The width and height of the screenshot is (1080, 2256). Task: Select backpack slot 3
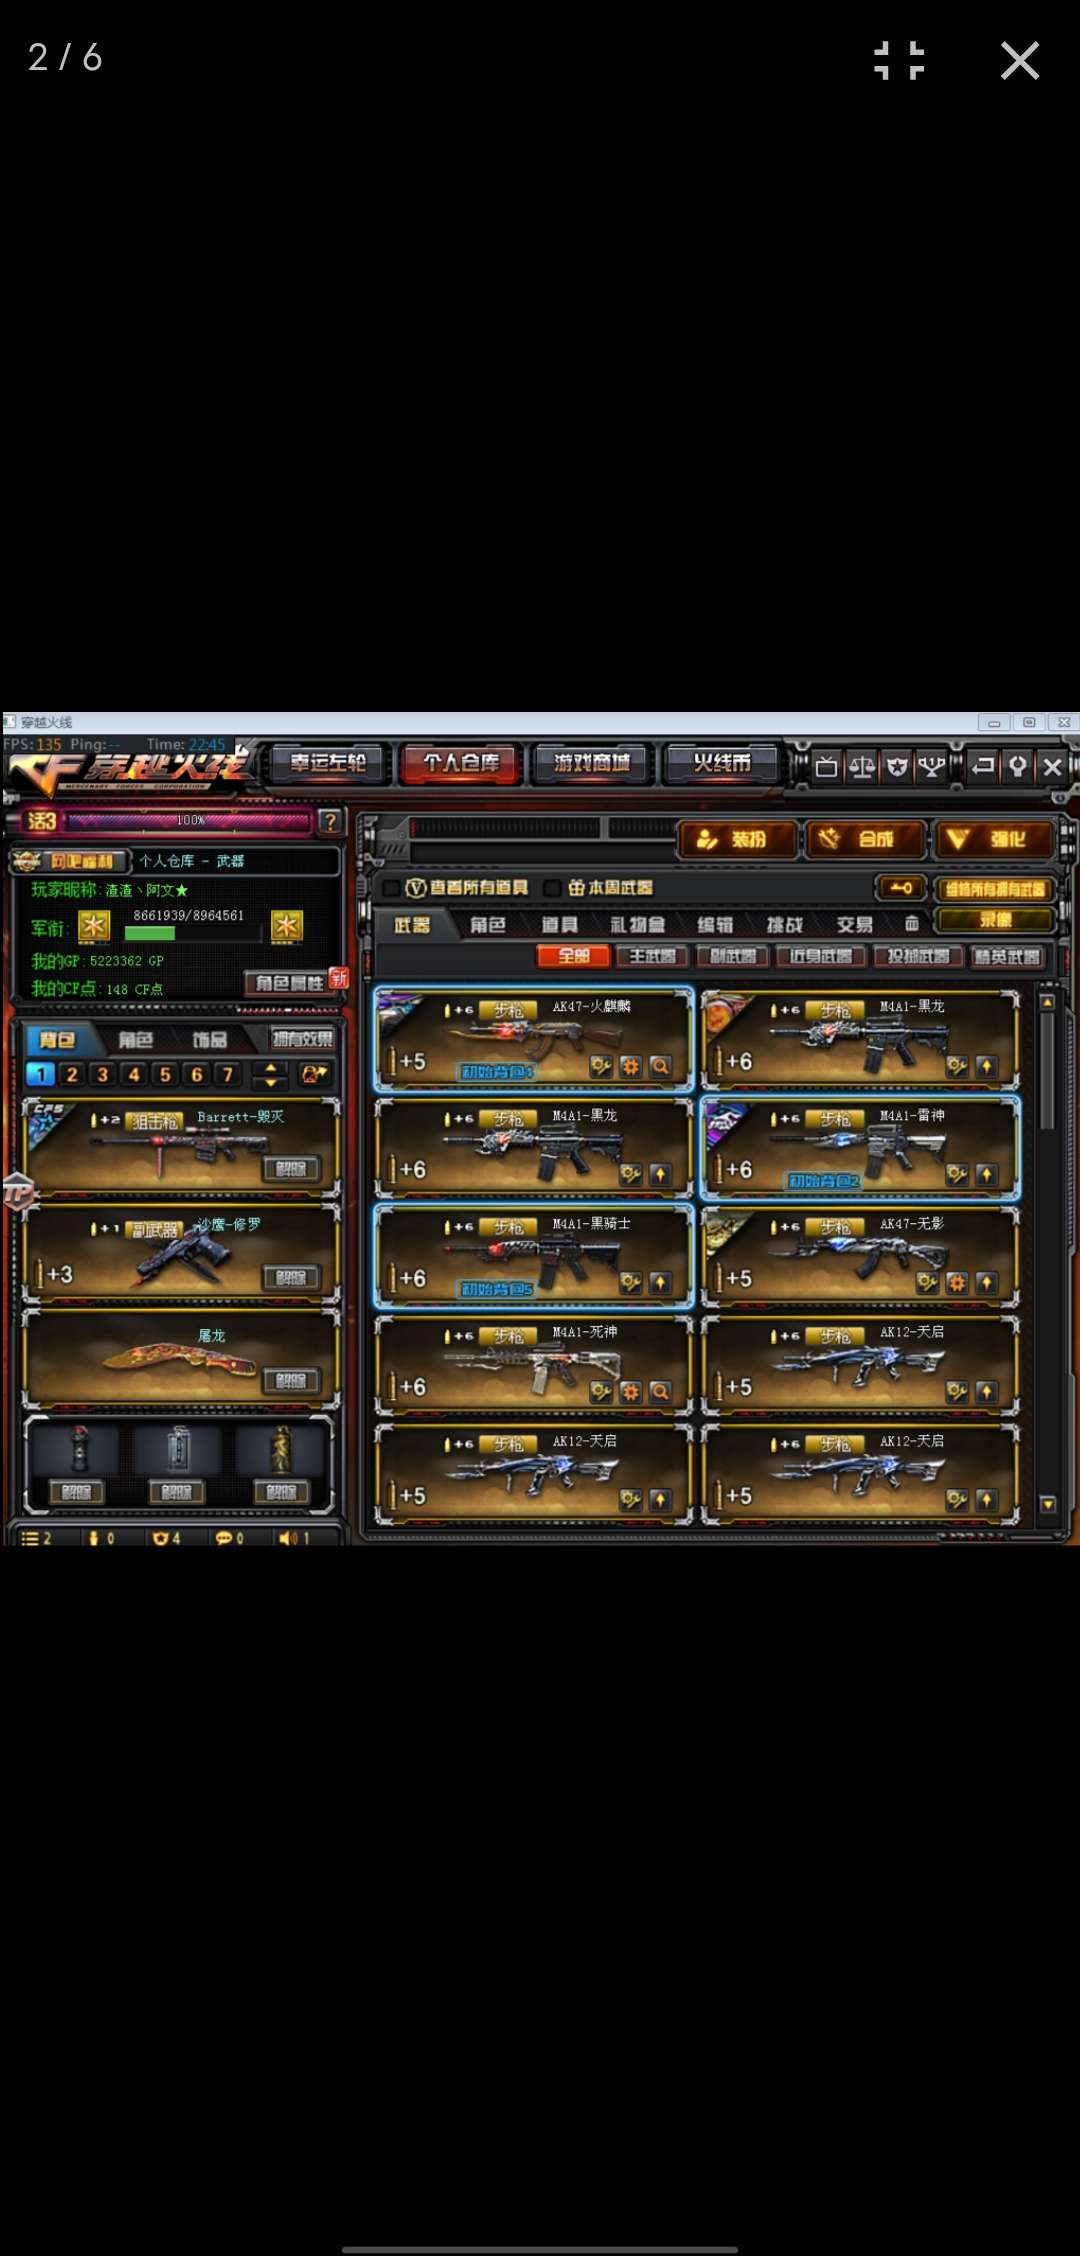coord(102,1074)
